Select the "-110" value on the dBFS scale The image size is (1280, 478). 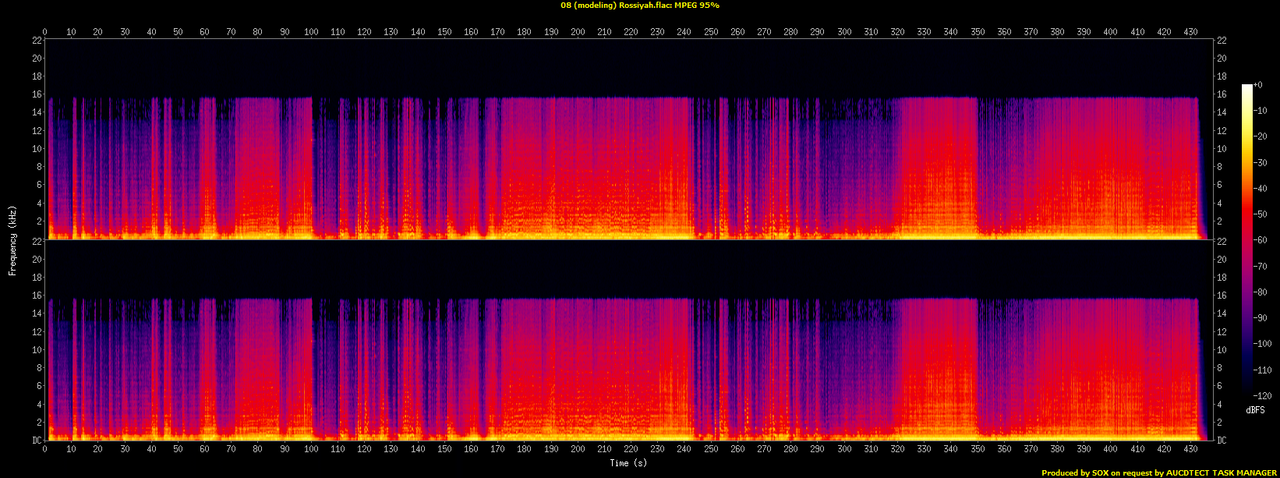1264,369
